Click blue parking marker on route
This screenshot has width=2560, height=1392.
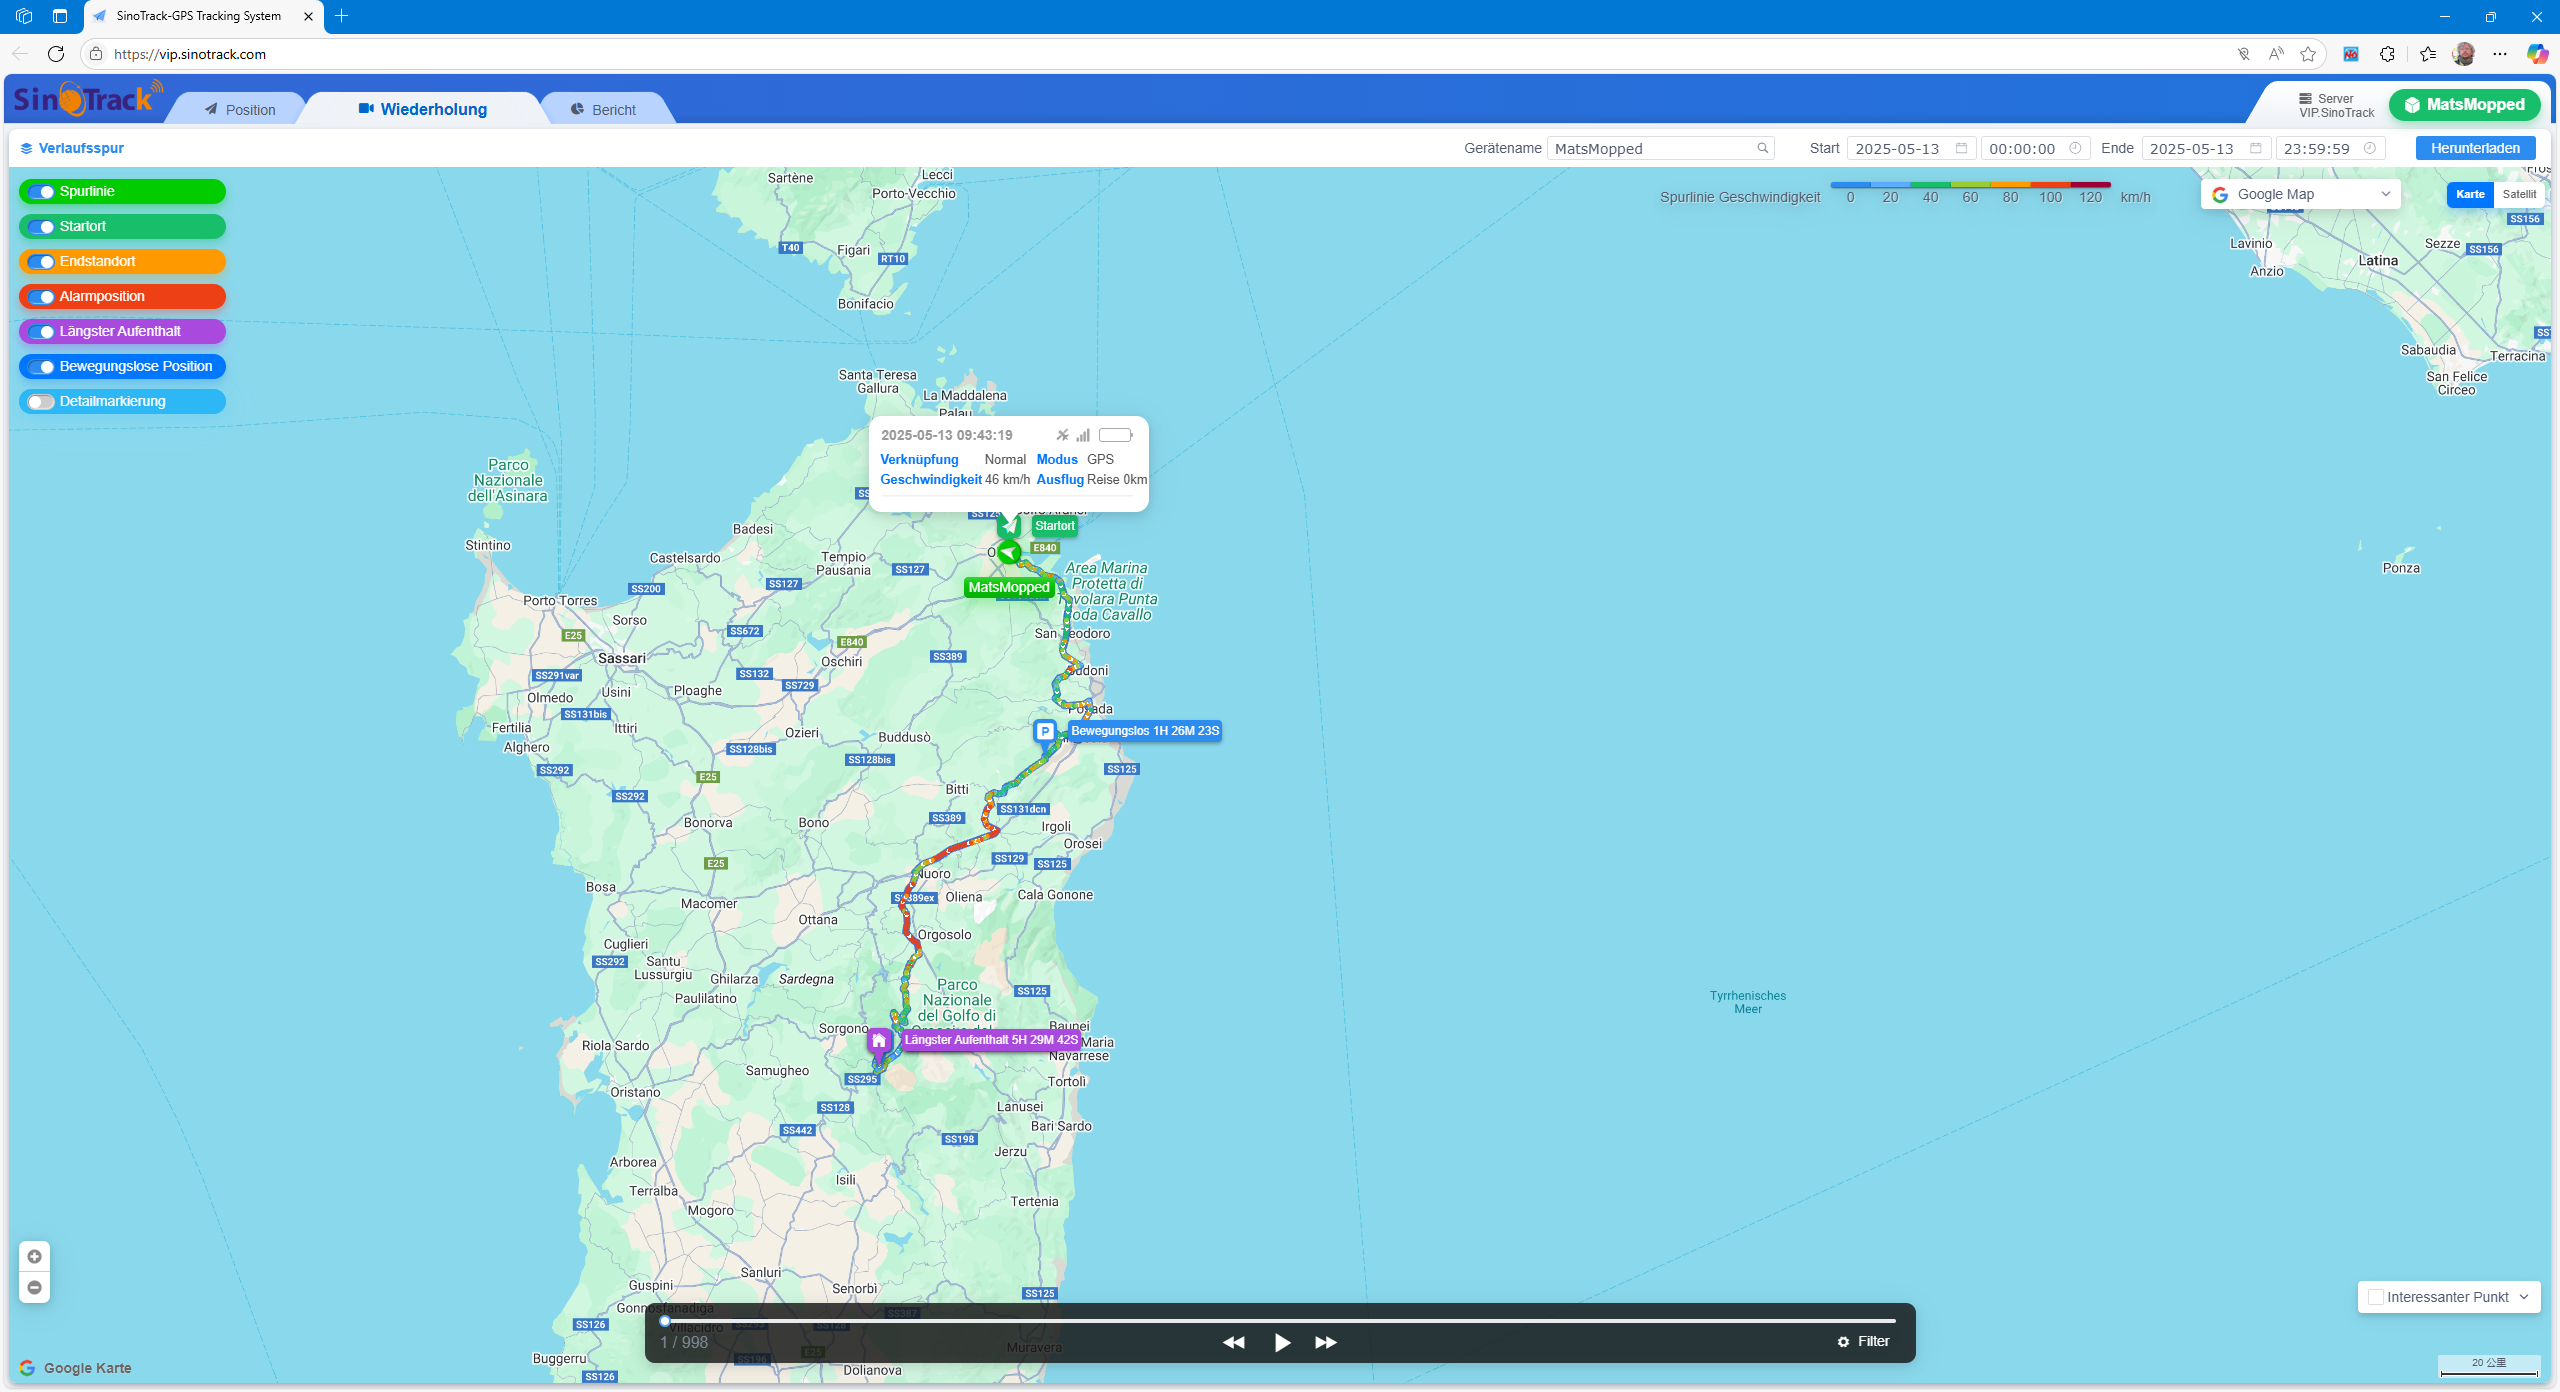tap(1045, 732)
